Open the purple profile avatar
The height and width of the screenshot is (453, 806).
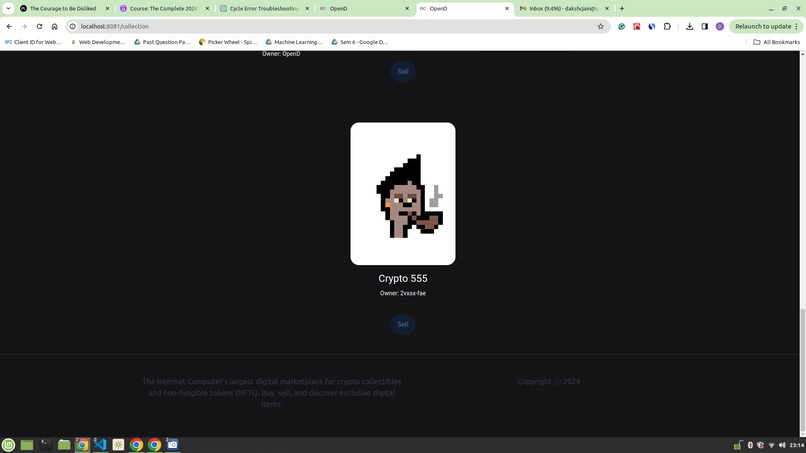720,26
